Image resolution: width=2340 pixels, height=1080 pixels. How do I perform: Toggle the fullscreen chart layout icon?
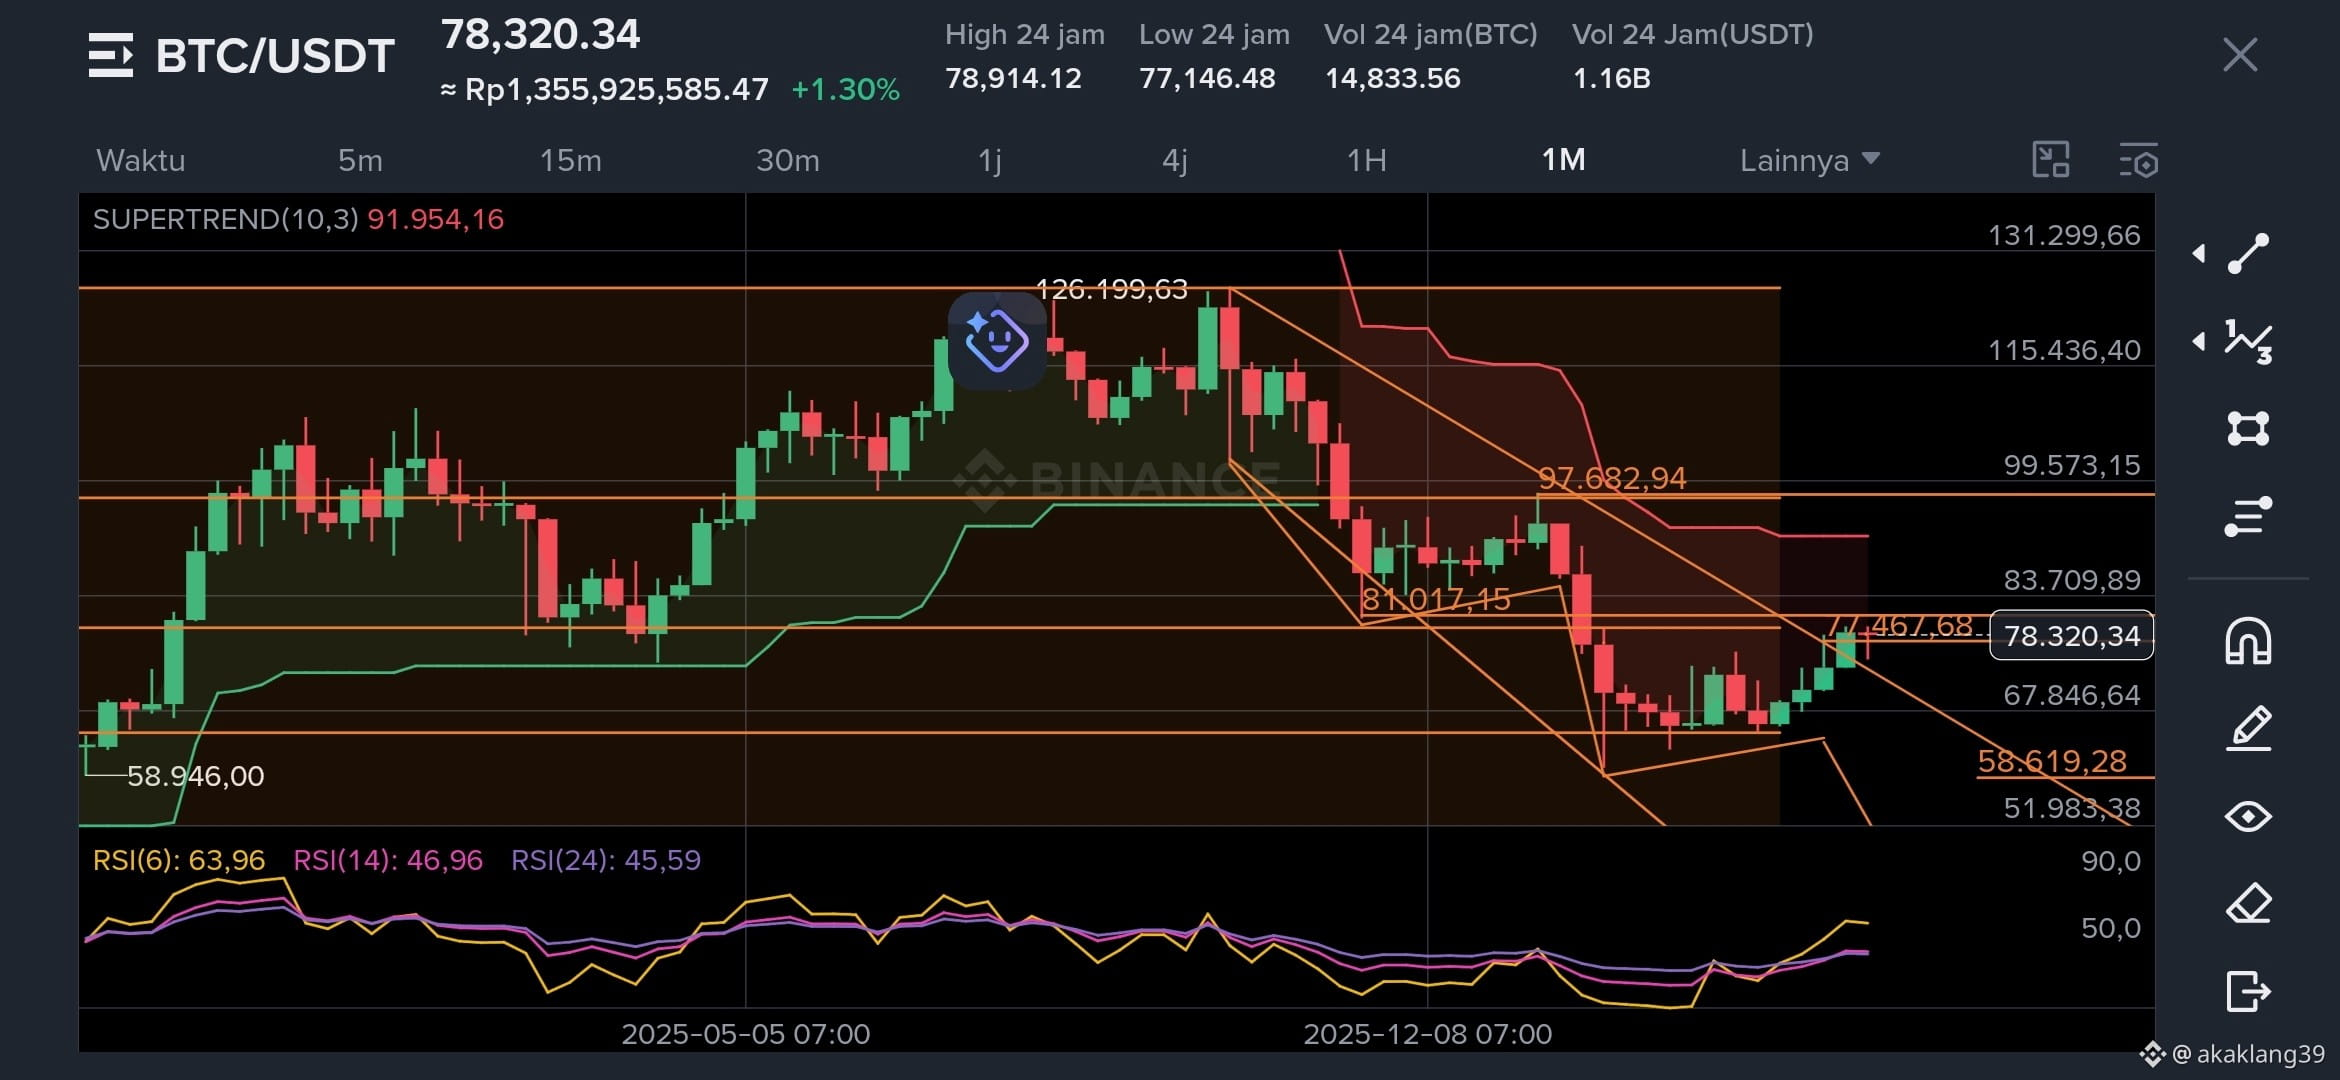2050,160
